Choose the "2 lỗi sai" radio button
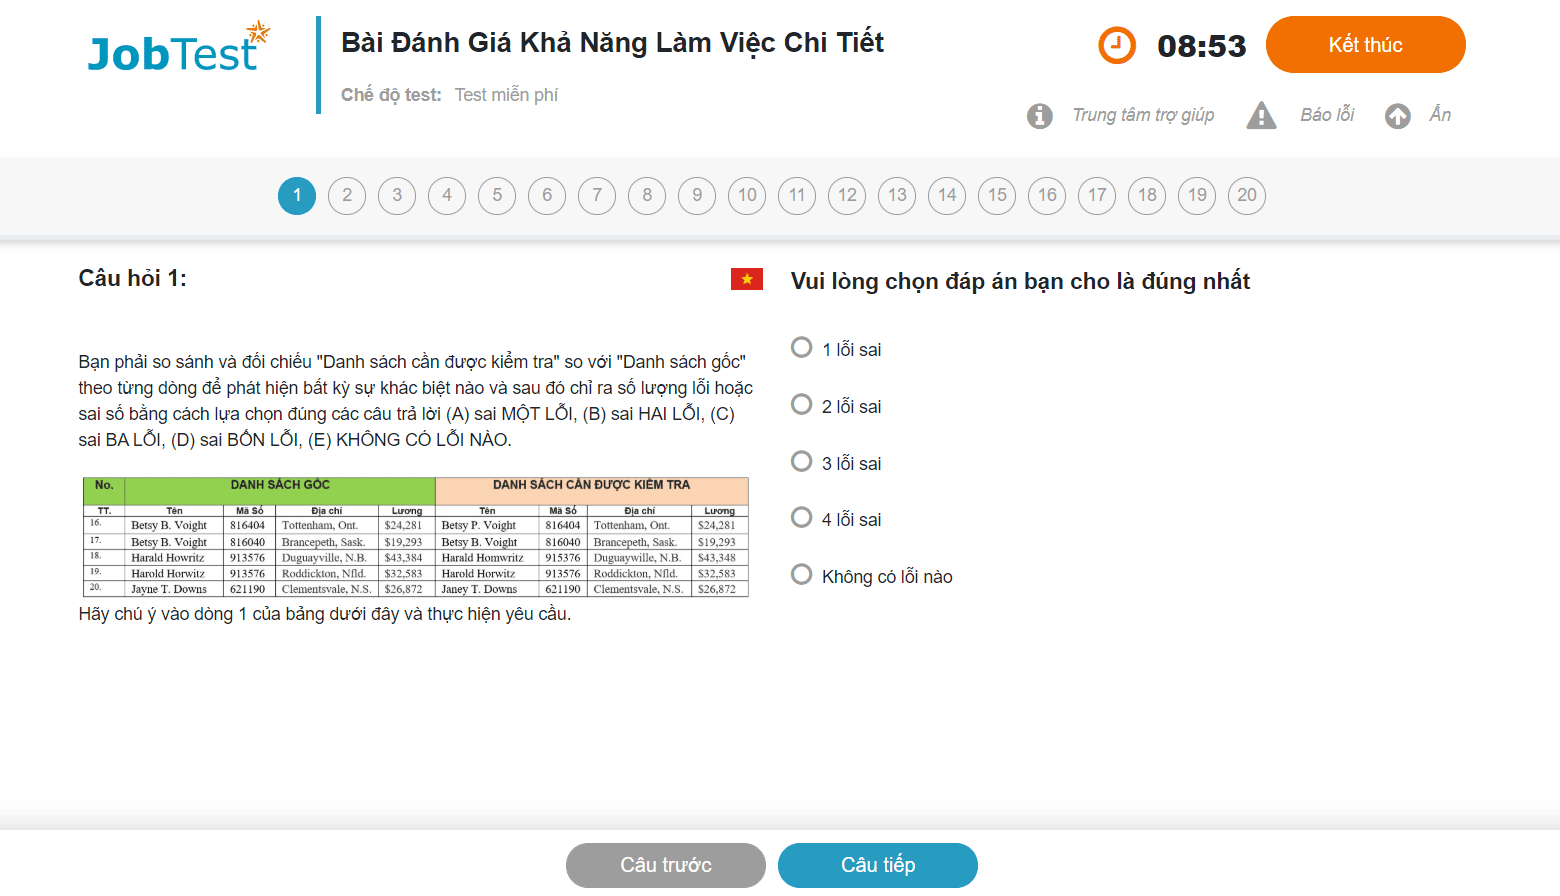Viewport: 1560px width, 896px height. [802, 405]
